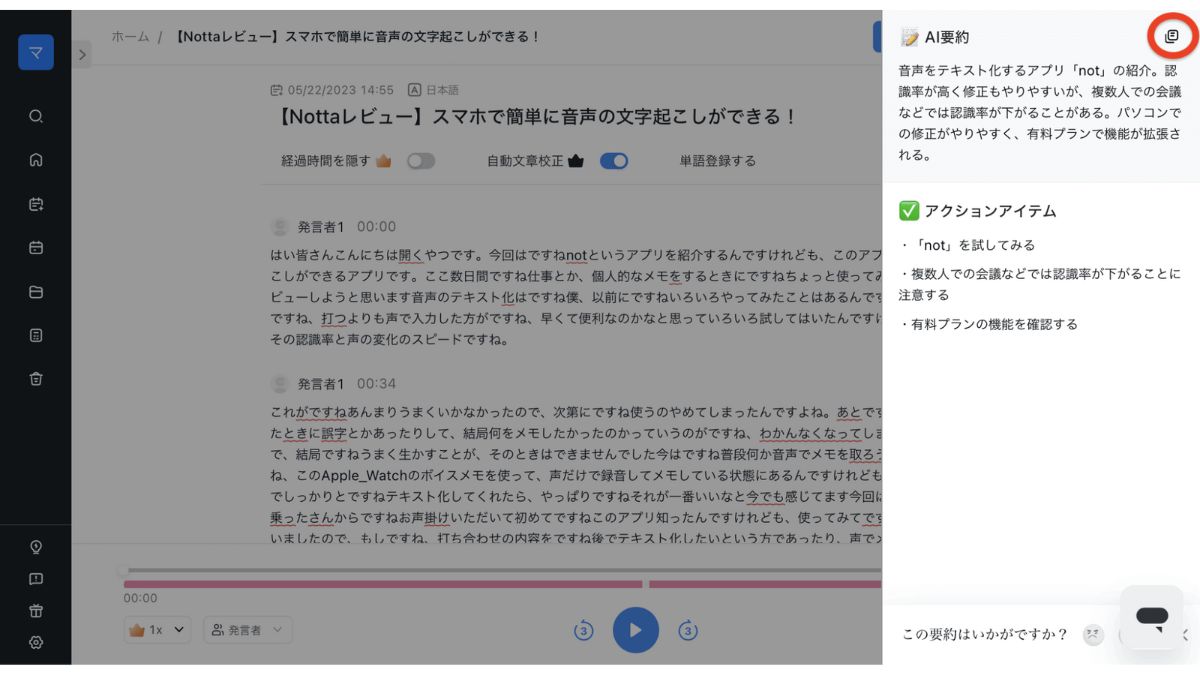Open the document list icon in the sidebar
Viewport: 1200px width, 675px height.
click(x=36, y=335)
